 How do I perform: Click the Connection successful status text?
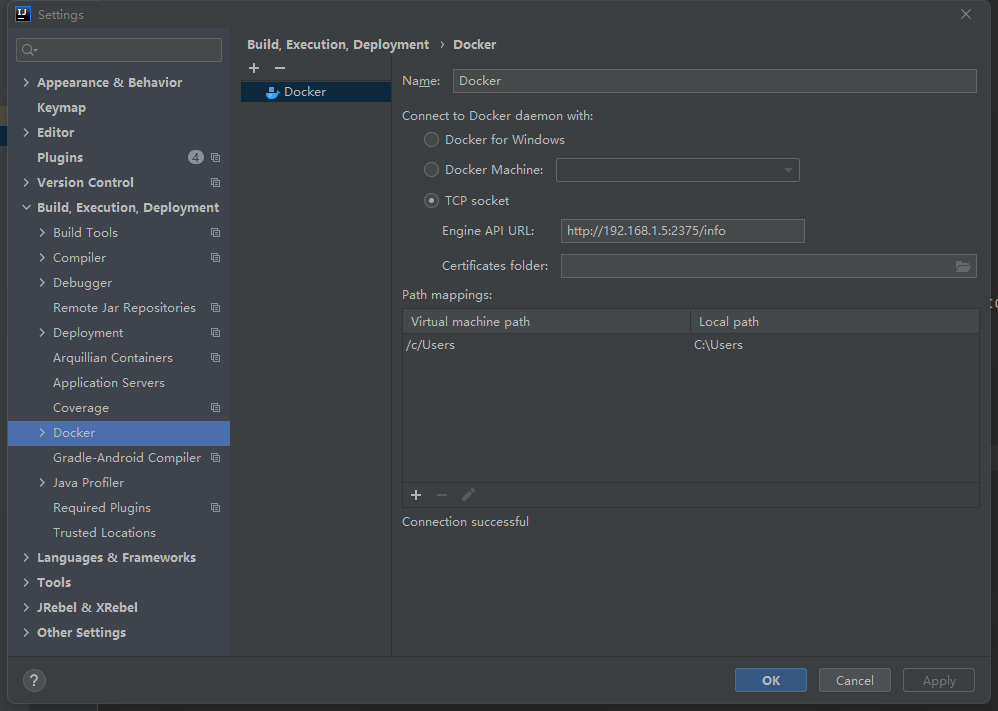click(465, 522)
